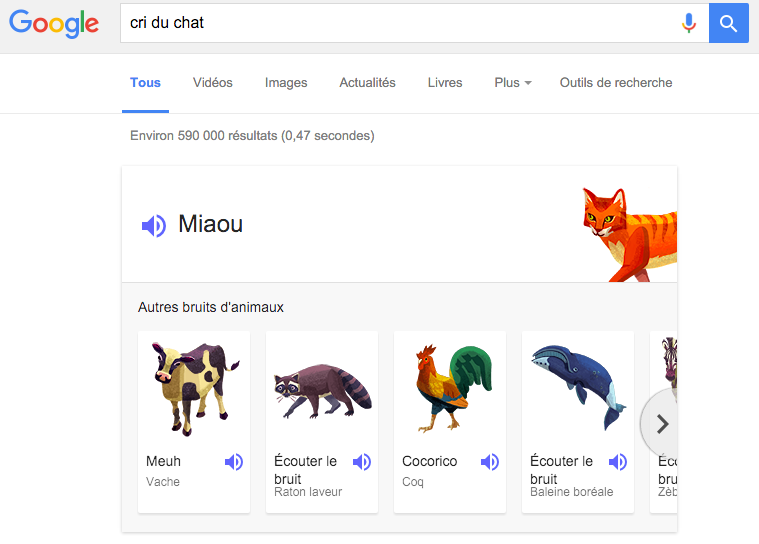The width and height of the screenshot is (759, 544).
Task: Click 'Écouter le bruit' on raccoon card
Action: point(305,470)
